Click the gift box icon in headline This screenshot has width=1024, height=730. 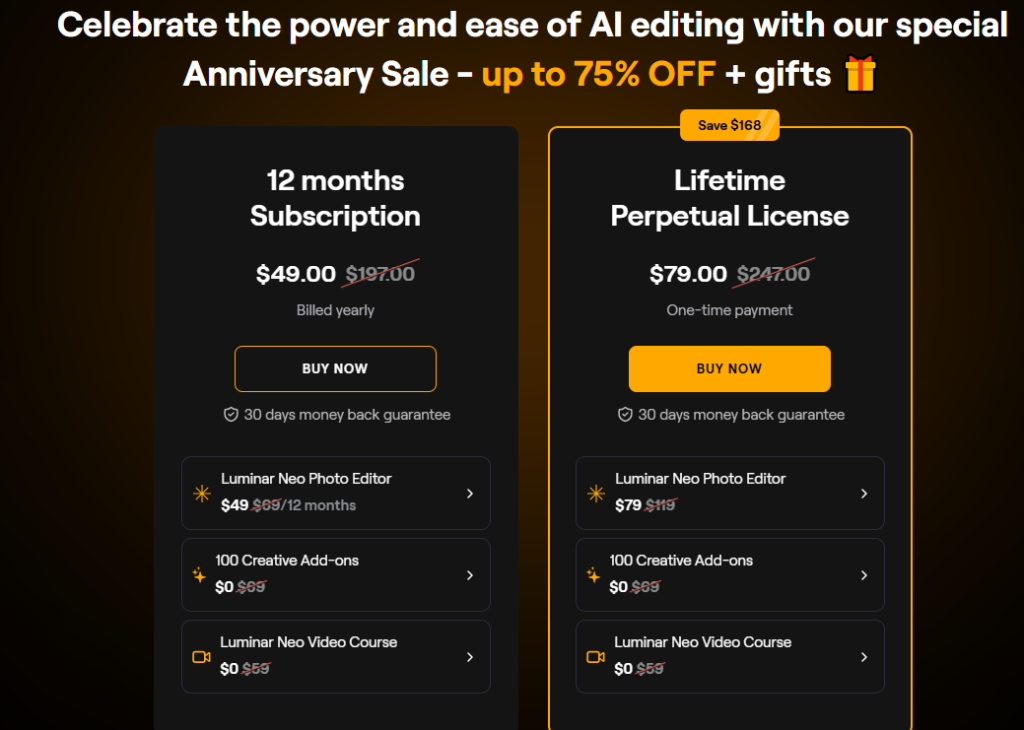click(x=860, y=73)
